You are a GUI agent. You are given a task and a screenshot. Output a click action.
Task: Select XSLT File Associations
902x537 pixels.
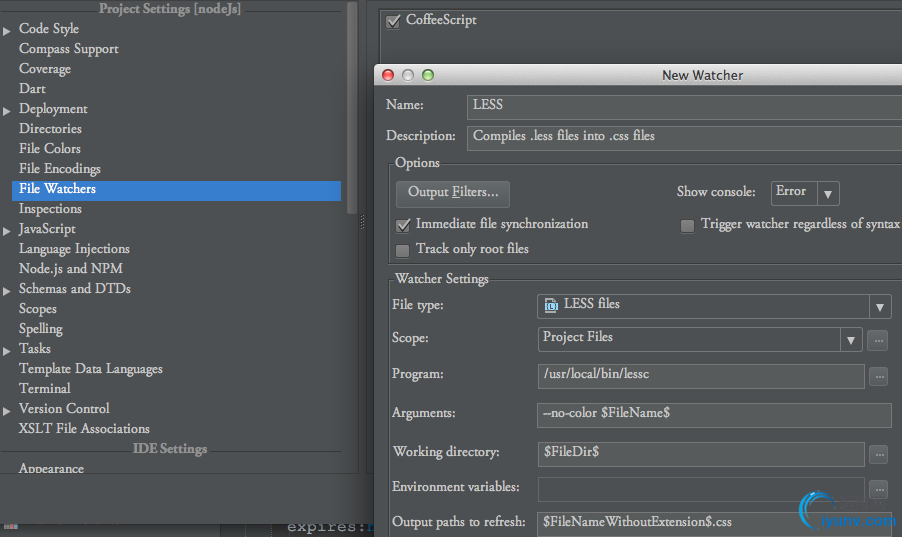pos(84,429)
